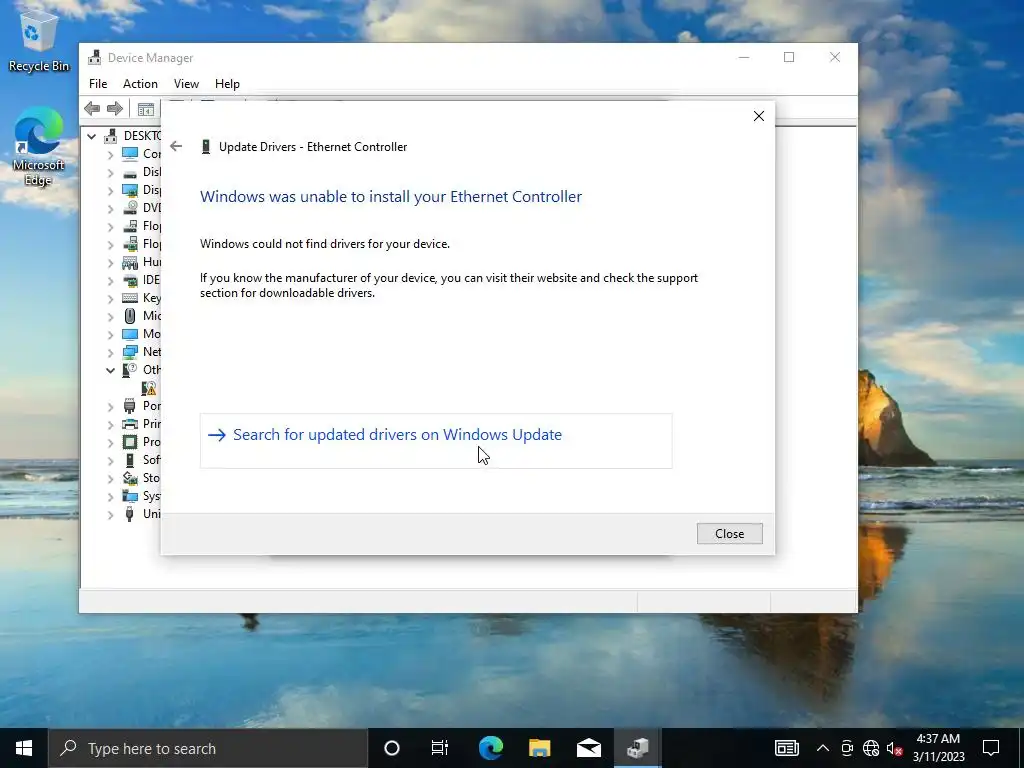The image size is (1024, 768).
Task: Select the Mice category icon
Action: coord(130,315)
